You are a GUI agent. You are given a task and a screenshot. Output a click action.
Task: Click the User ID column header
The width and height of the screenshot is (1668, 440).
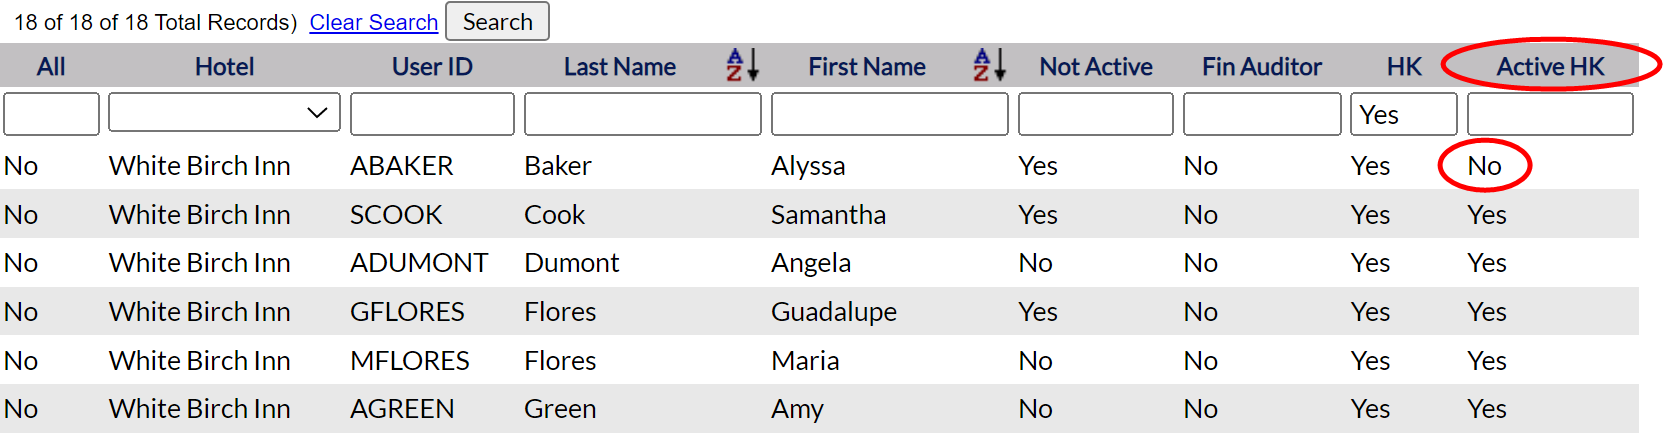click(432, 66)
